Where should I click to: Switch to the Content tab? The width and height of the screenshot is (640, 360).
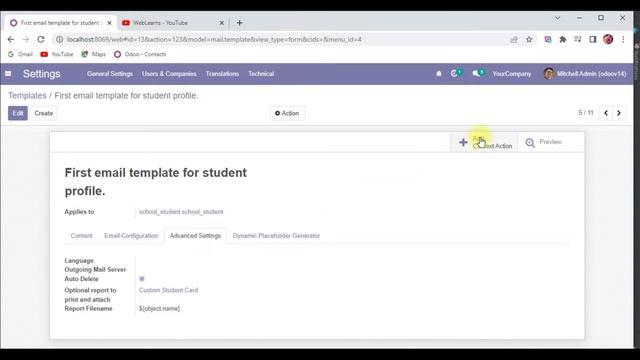click(81, 236)
